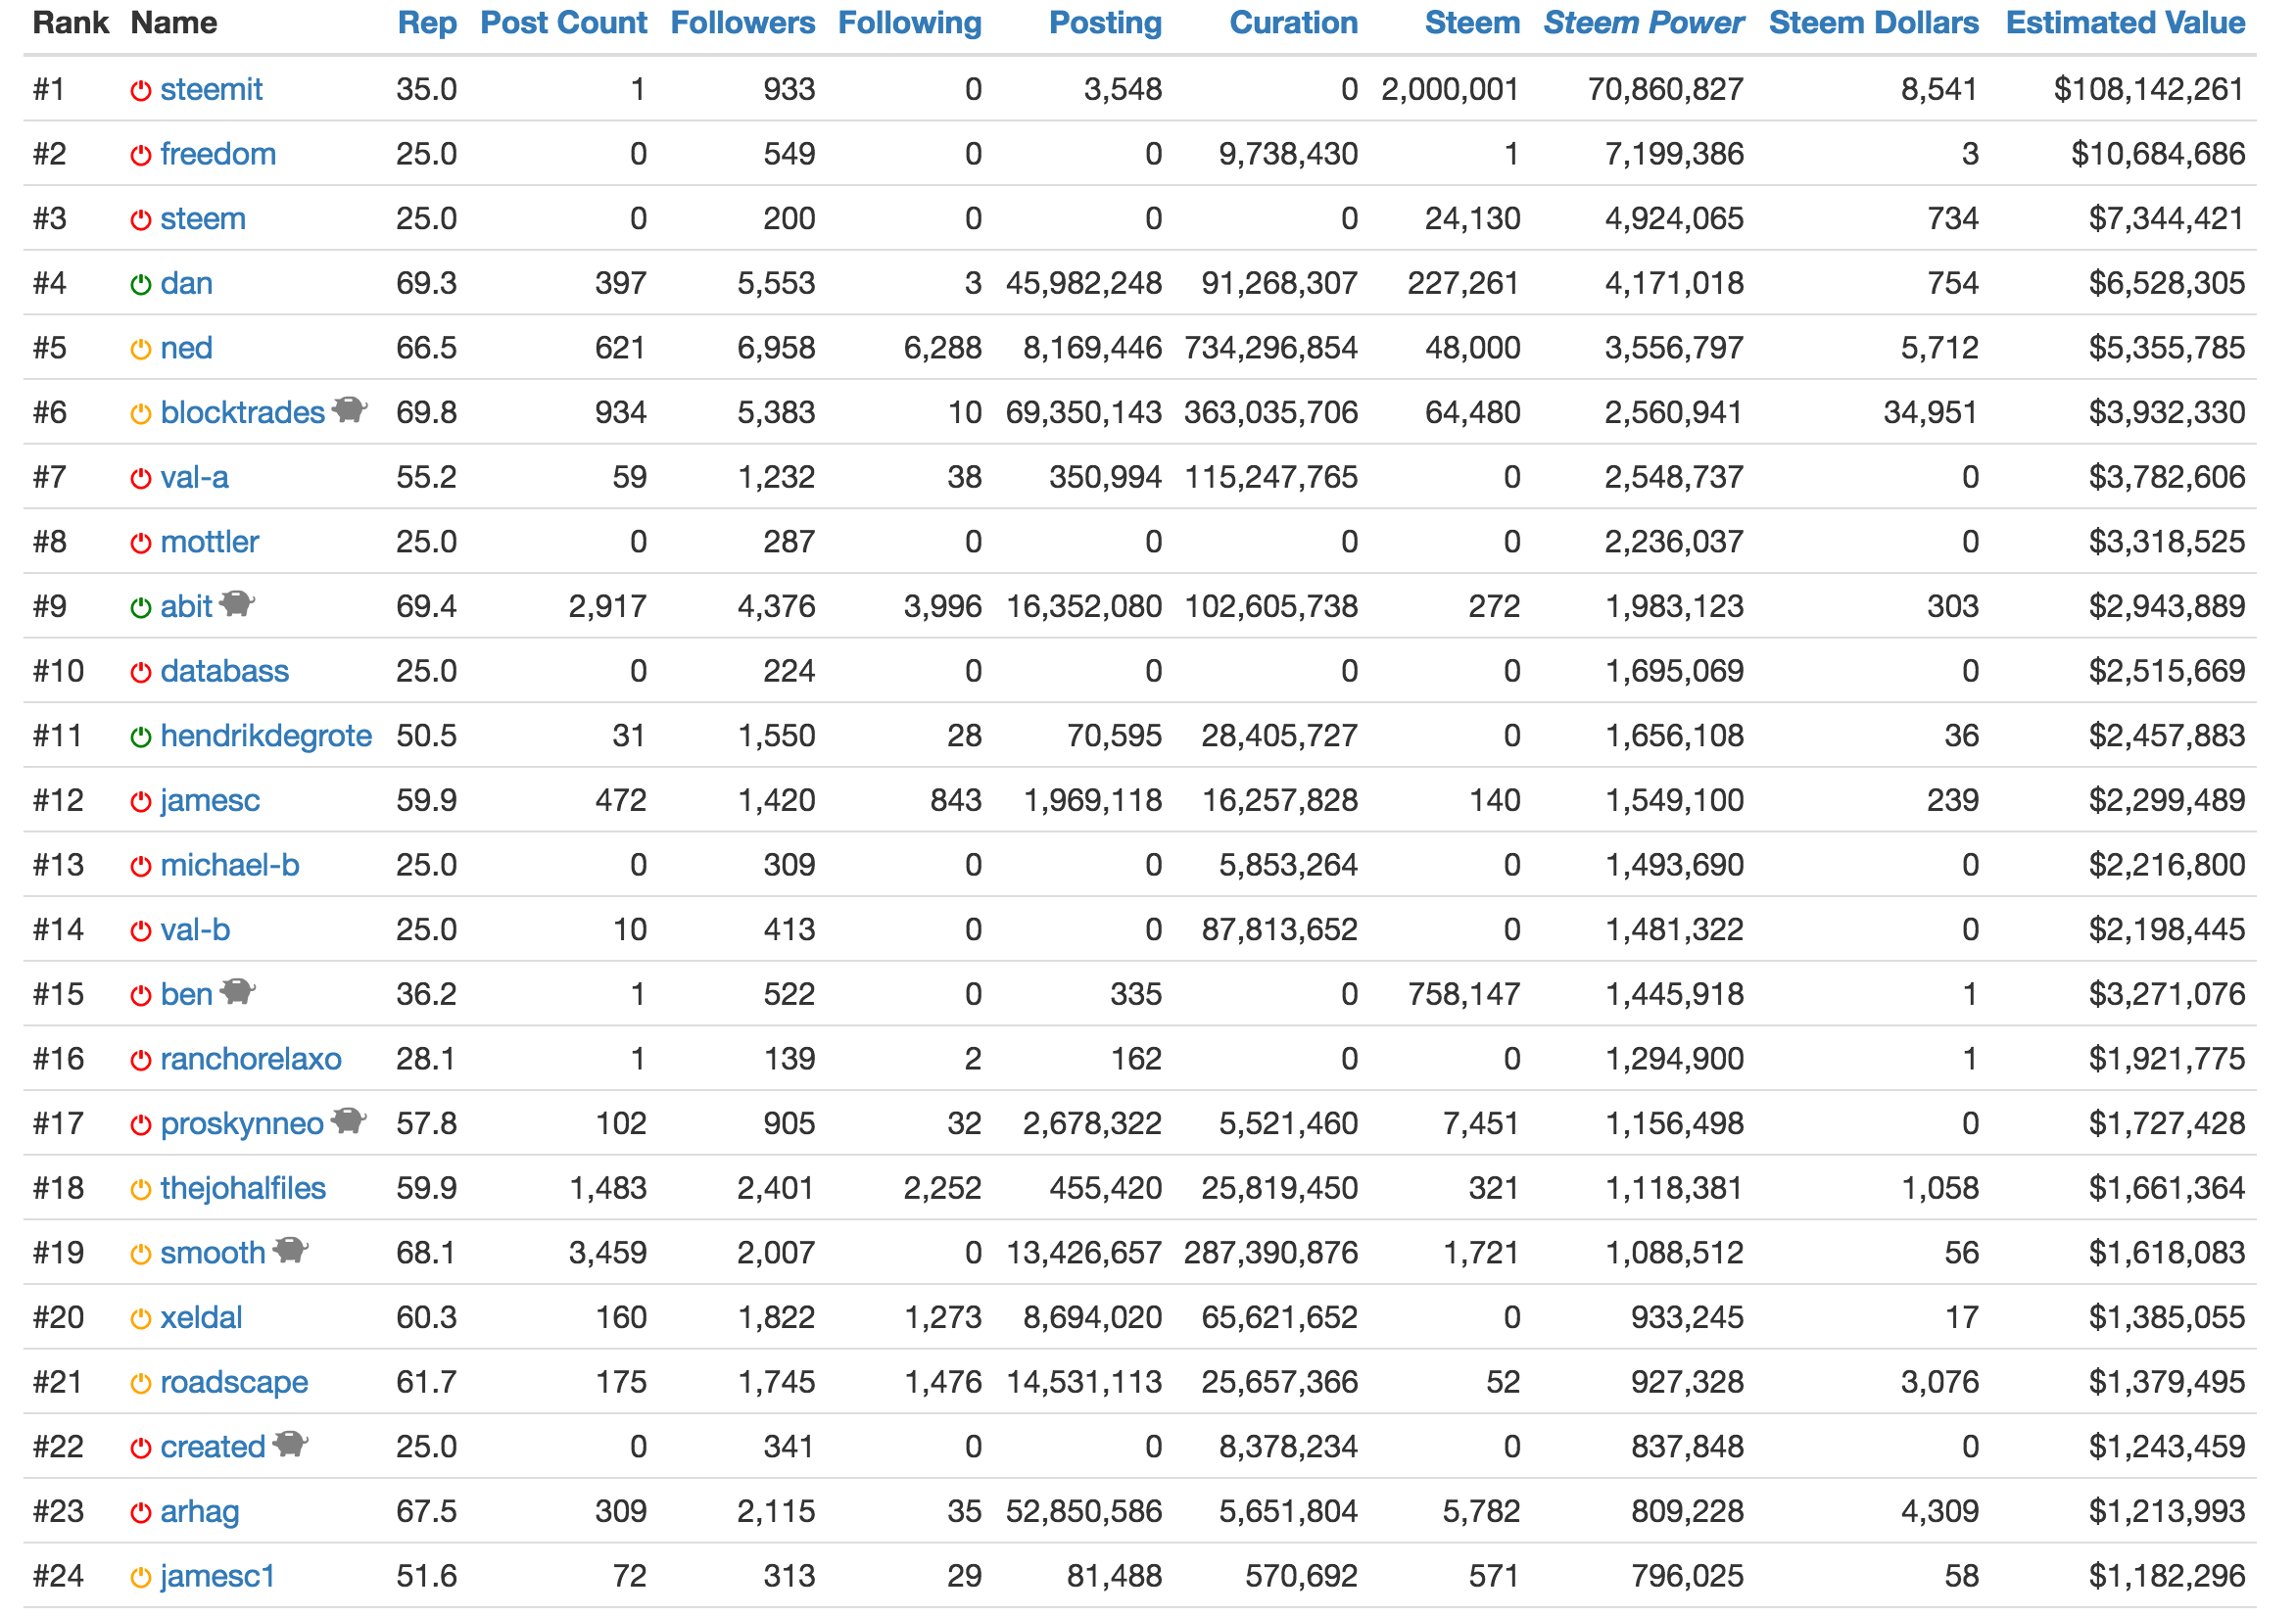The height and width of the screenshot is (1616, 2296).
Task: Click the piggy bank icon next to abit
Action: click(x=237, y=603)
